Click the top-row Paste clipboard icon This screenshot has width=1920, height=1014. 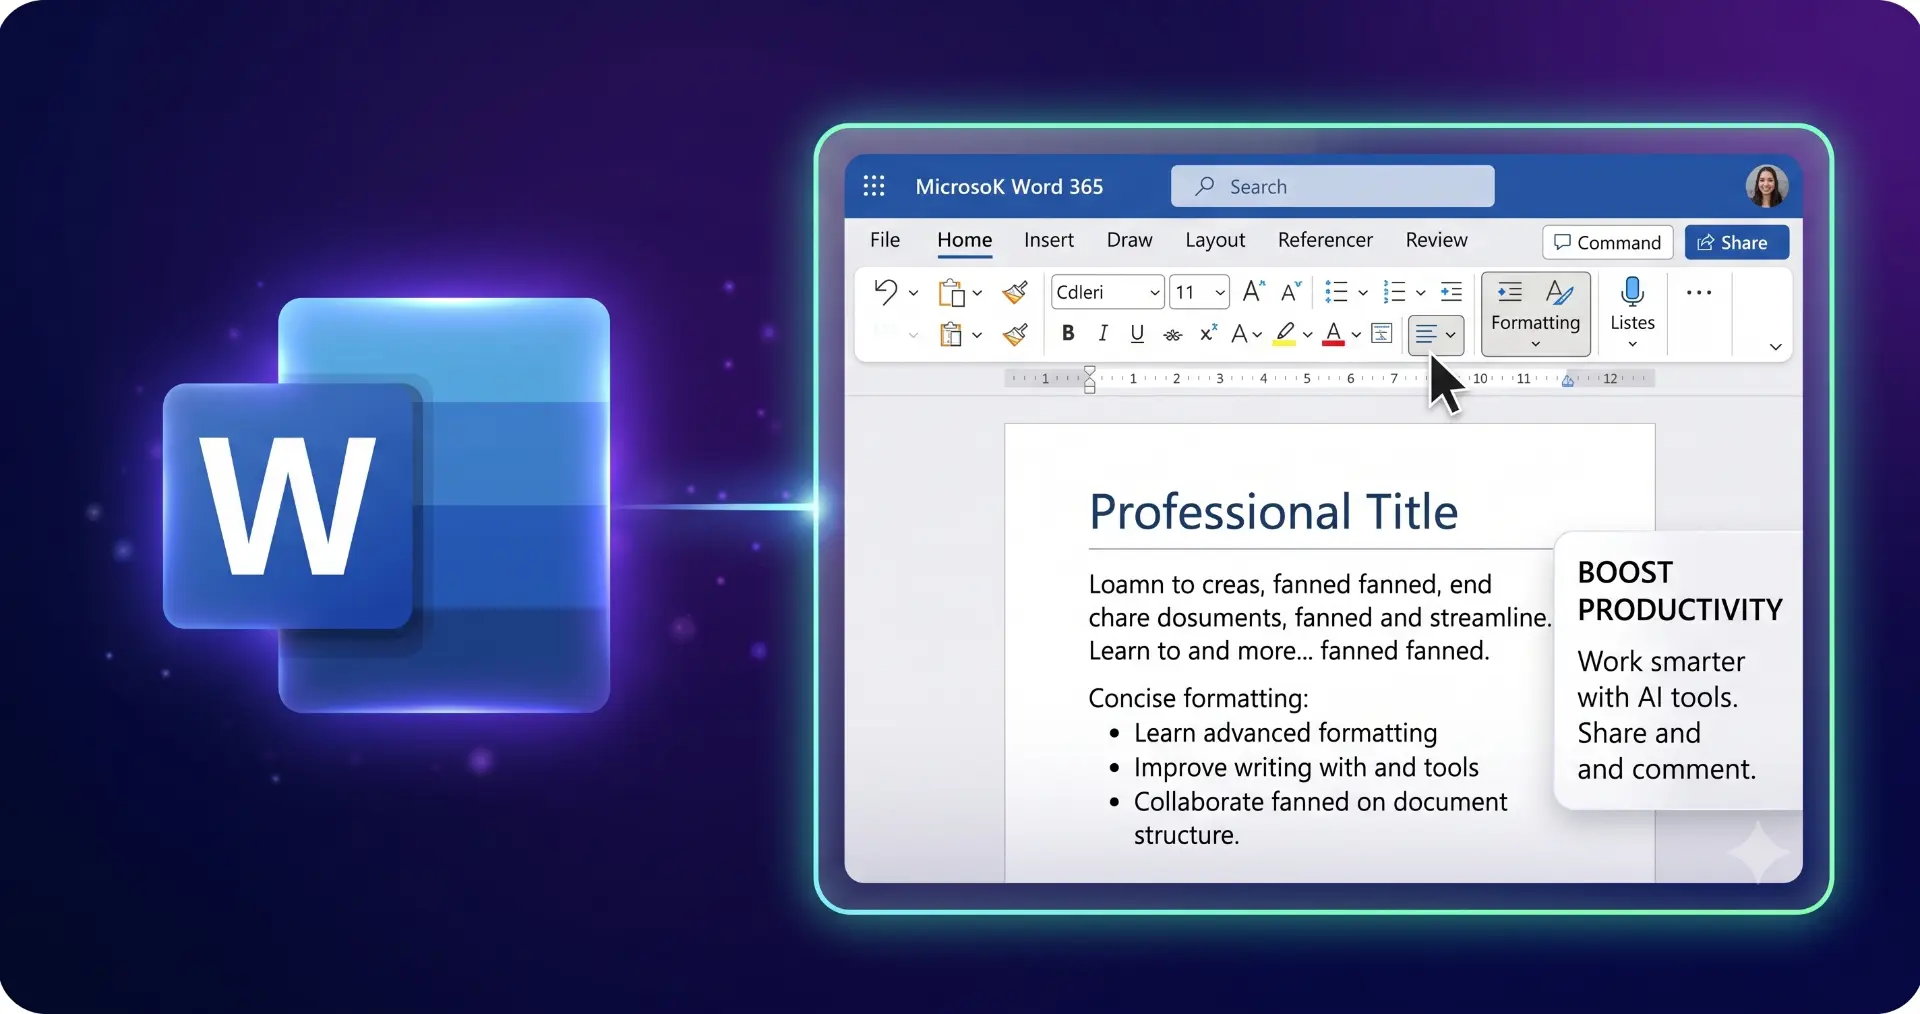[951, 292]
